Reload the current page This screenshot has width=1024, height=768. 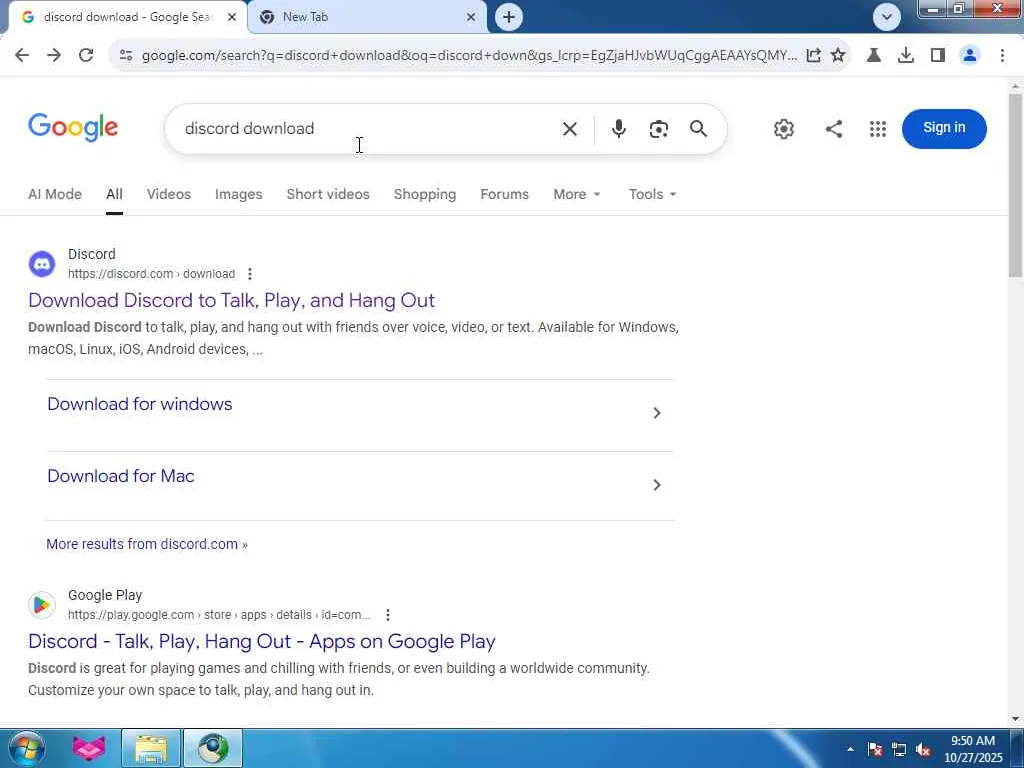tap(86, 56)
